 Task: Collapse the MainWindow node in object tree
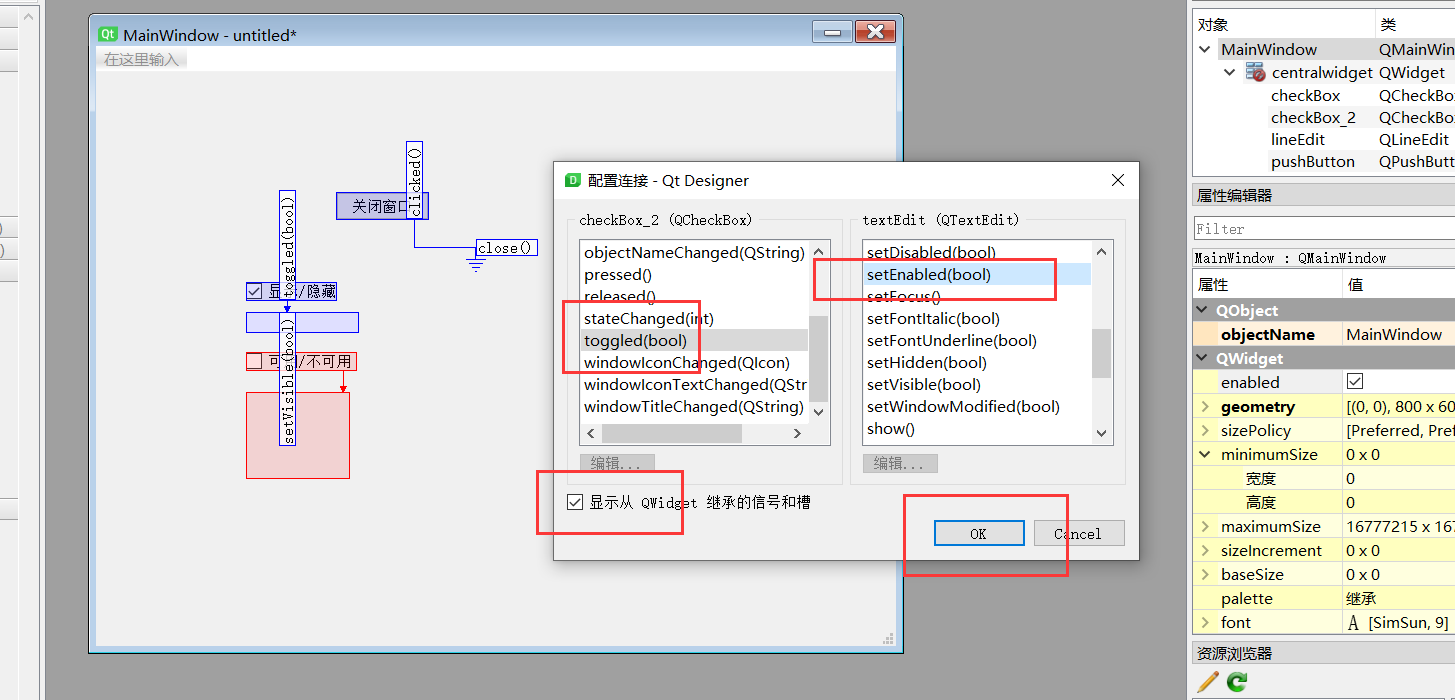tap(1206, 49)
